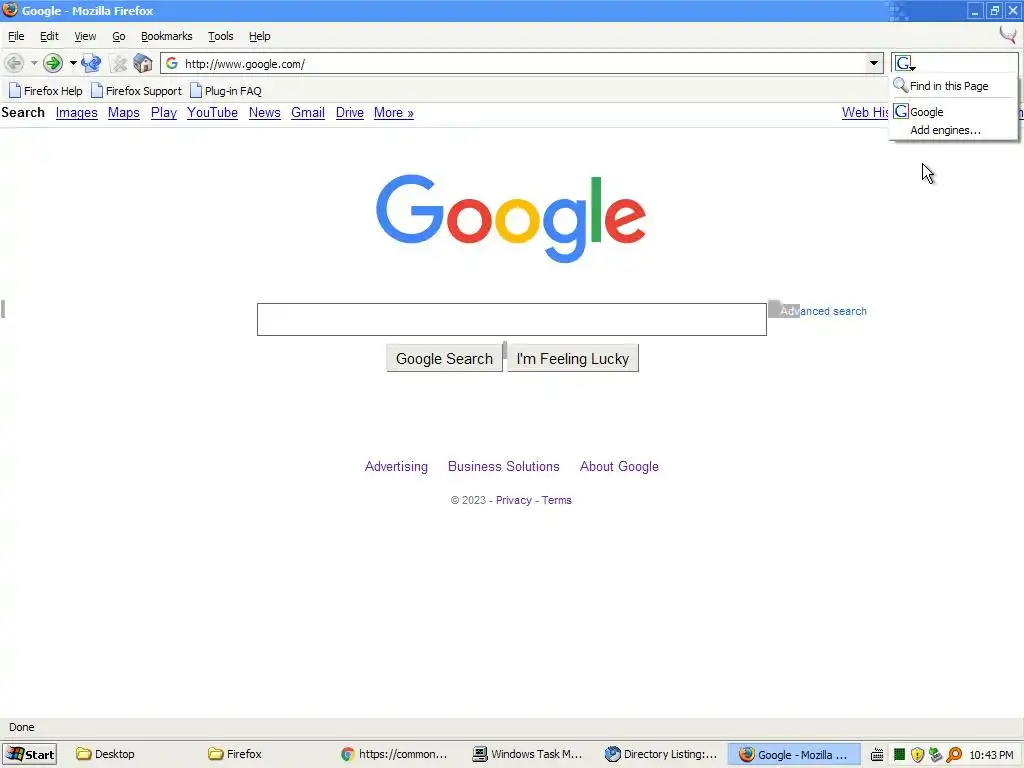Click the Back arrow toolbar button
The width and height of the screenshot is (1024, 768).
(14, 63)
